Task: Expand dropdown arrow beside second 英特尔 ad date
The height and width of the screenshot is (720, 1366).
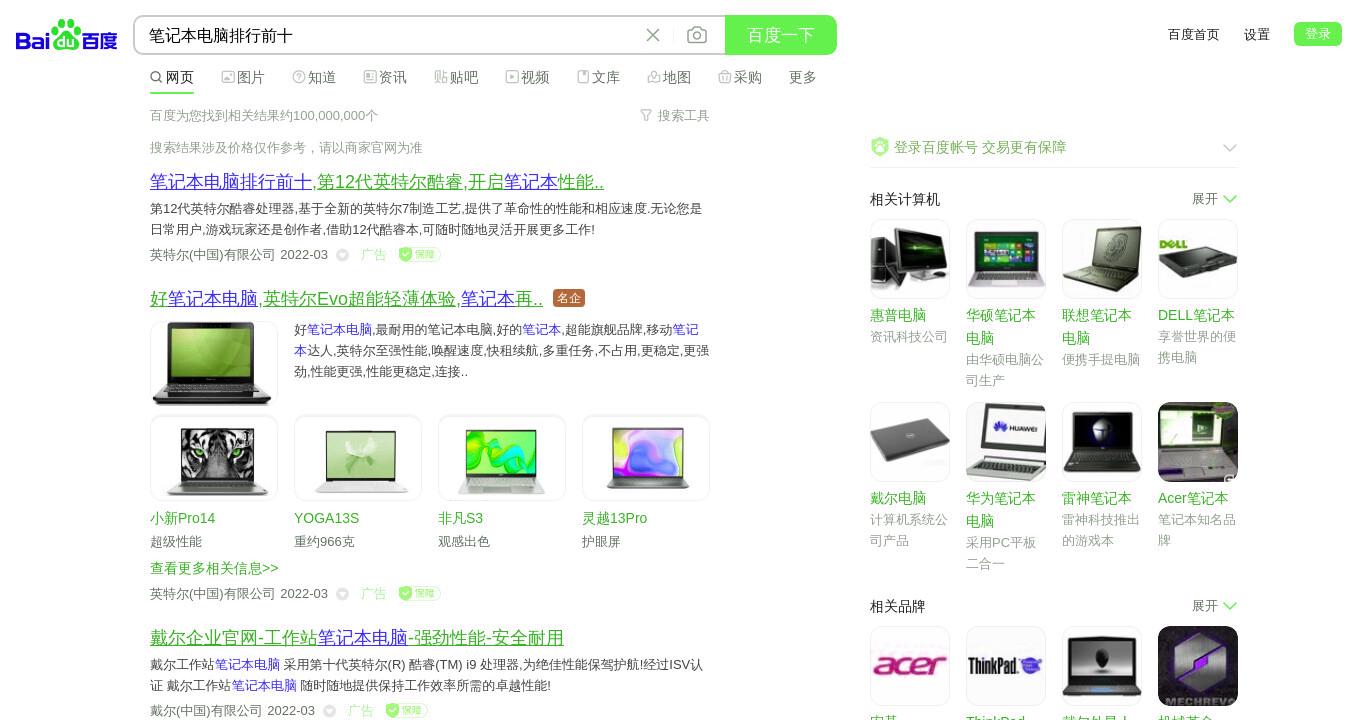Action: click(343, 594)
